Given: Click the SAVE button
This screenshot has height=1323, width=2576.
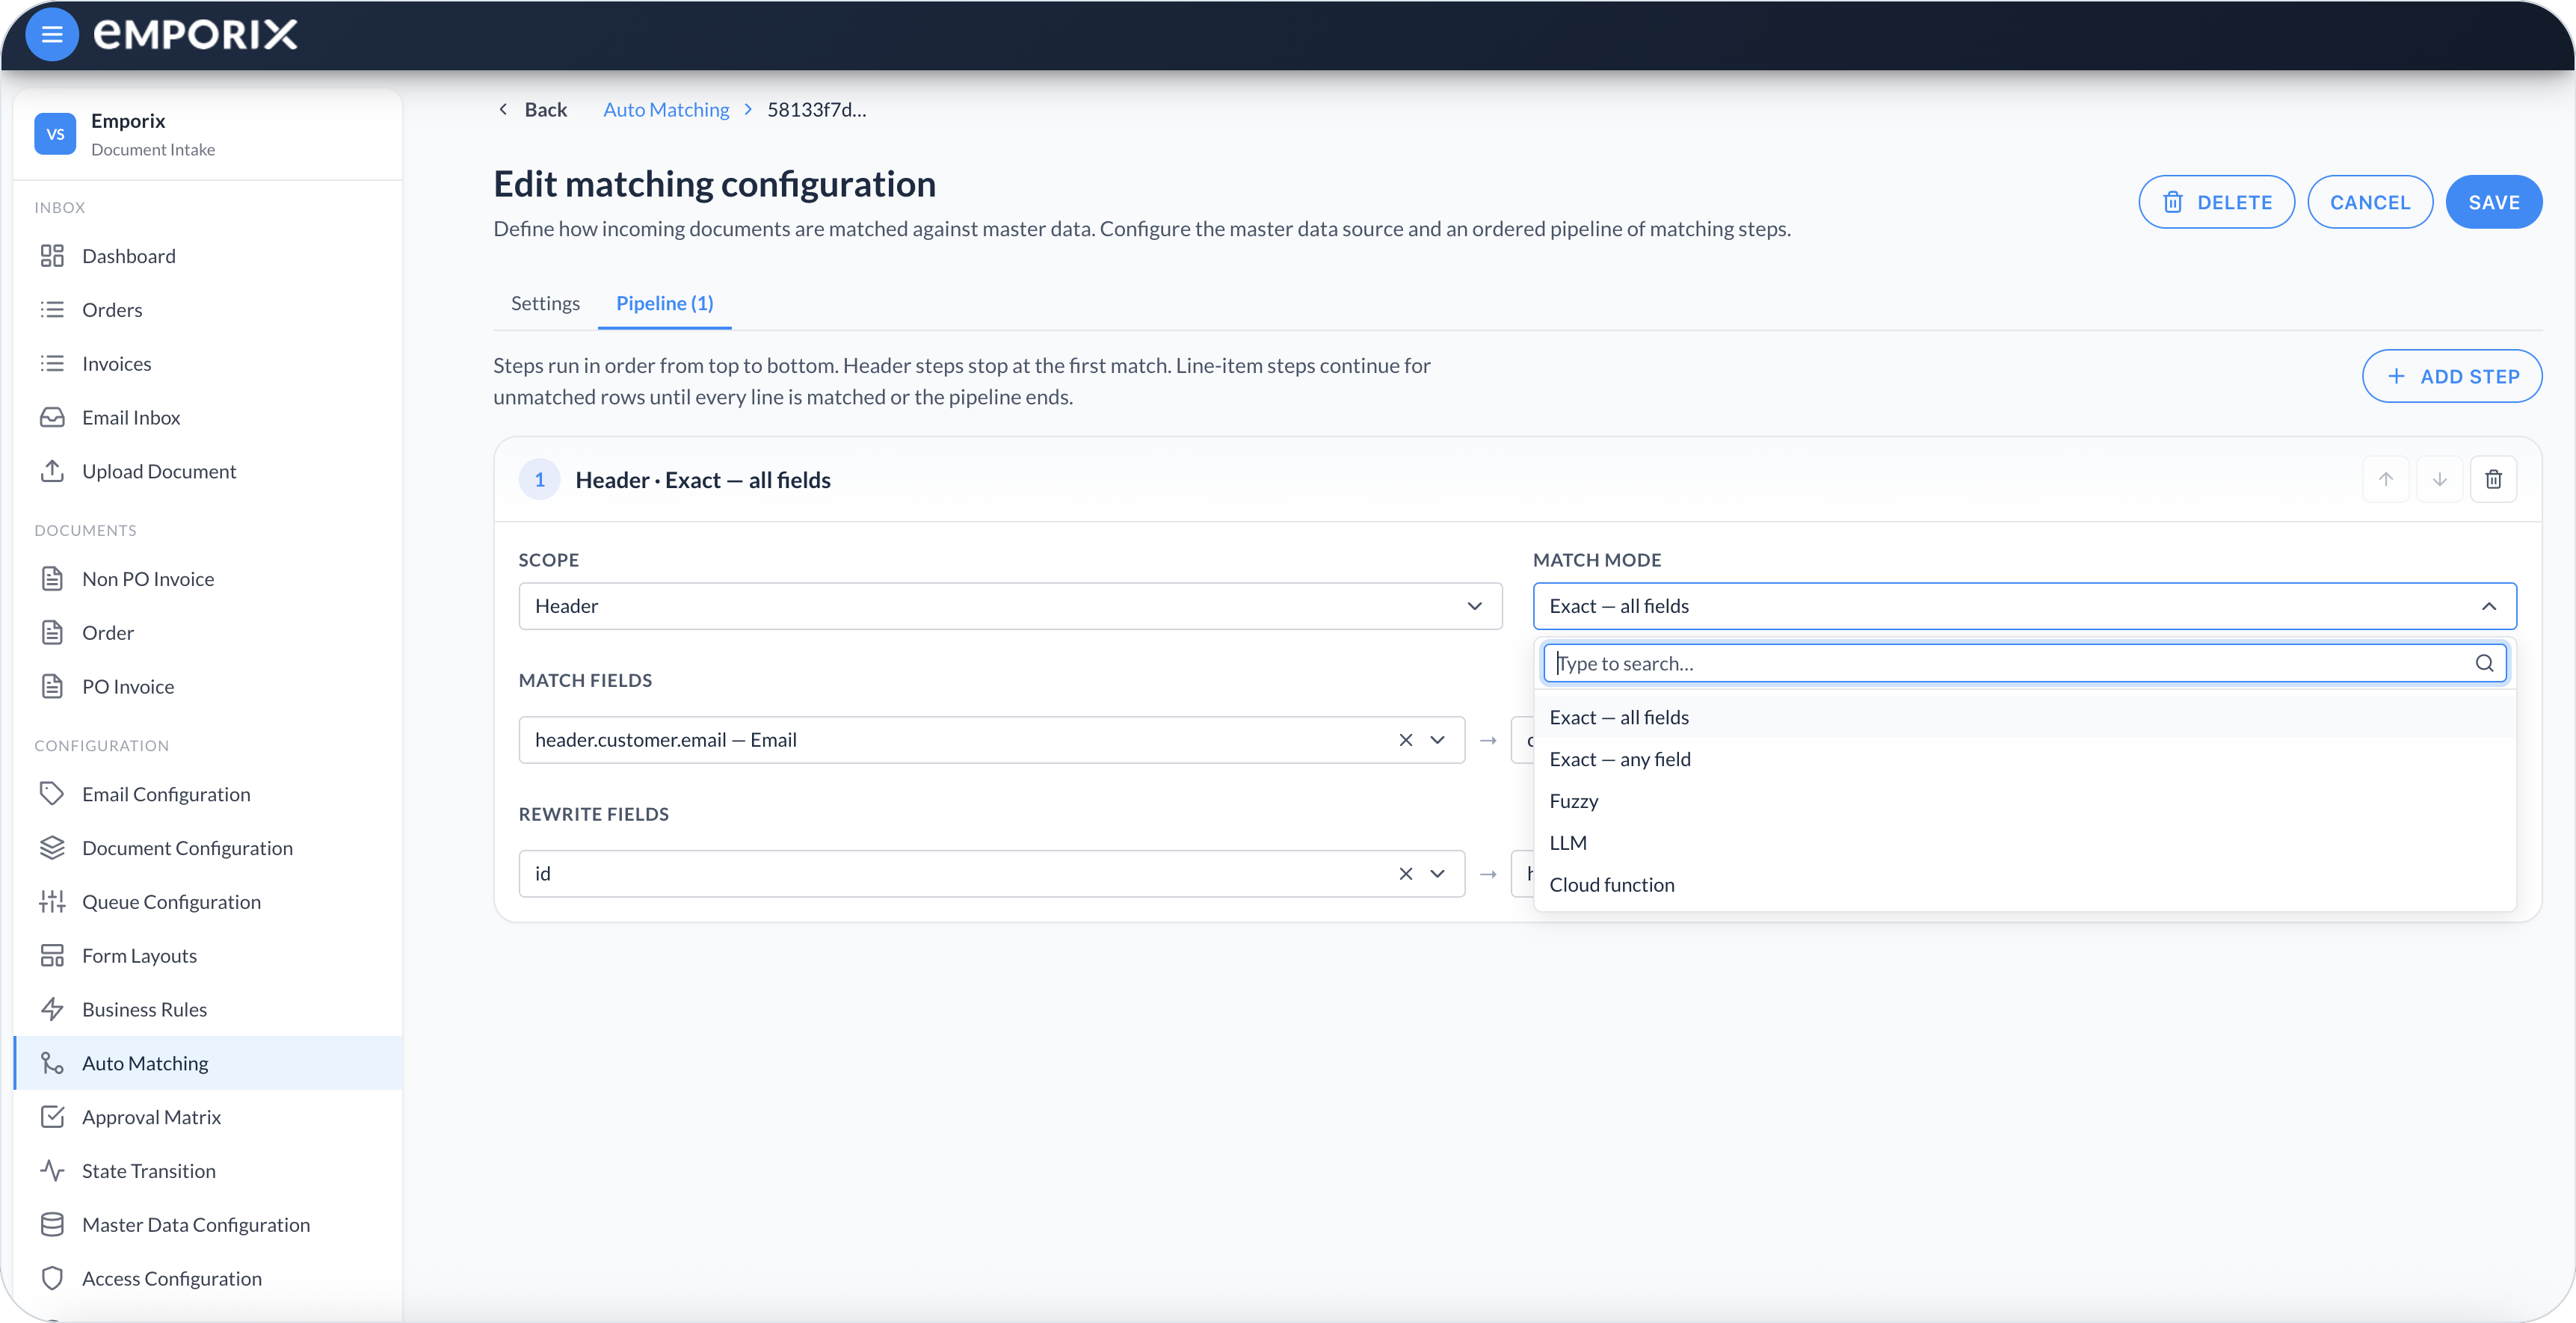Looking at the screenshot, I should [2494, 202].
